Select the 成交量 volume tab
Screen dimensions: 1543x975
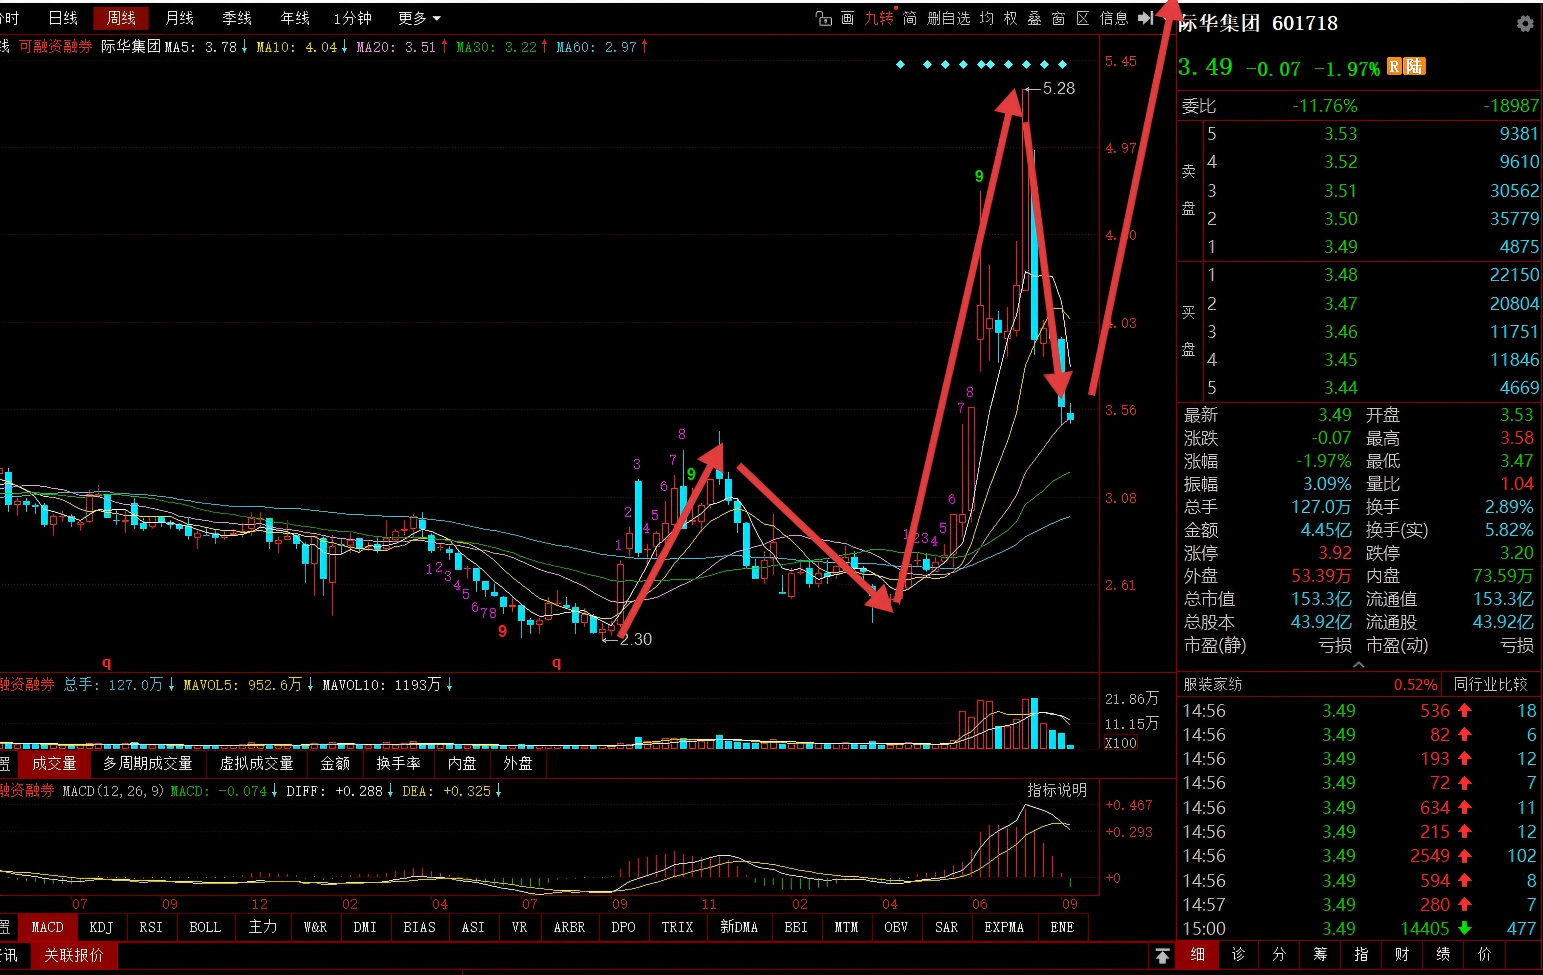coord(54,763)
